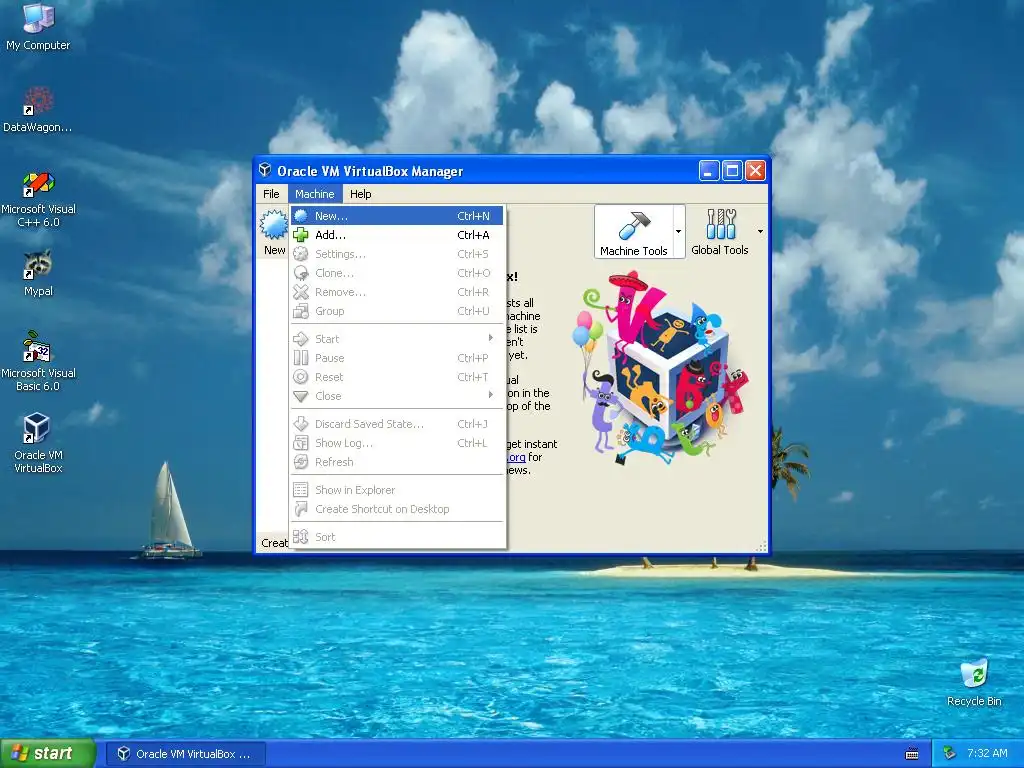This screenshot has width=1024, height=768.
Task: Click the Machine menu header
Action: (315, 194)
